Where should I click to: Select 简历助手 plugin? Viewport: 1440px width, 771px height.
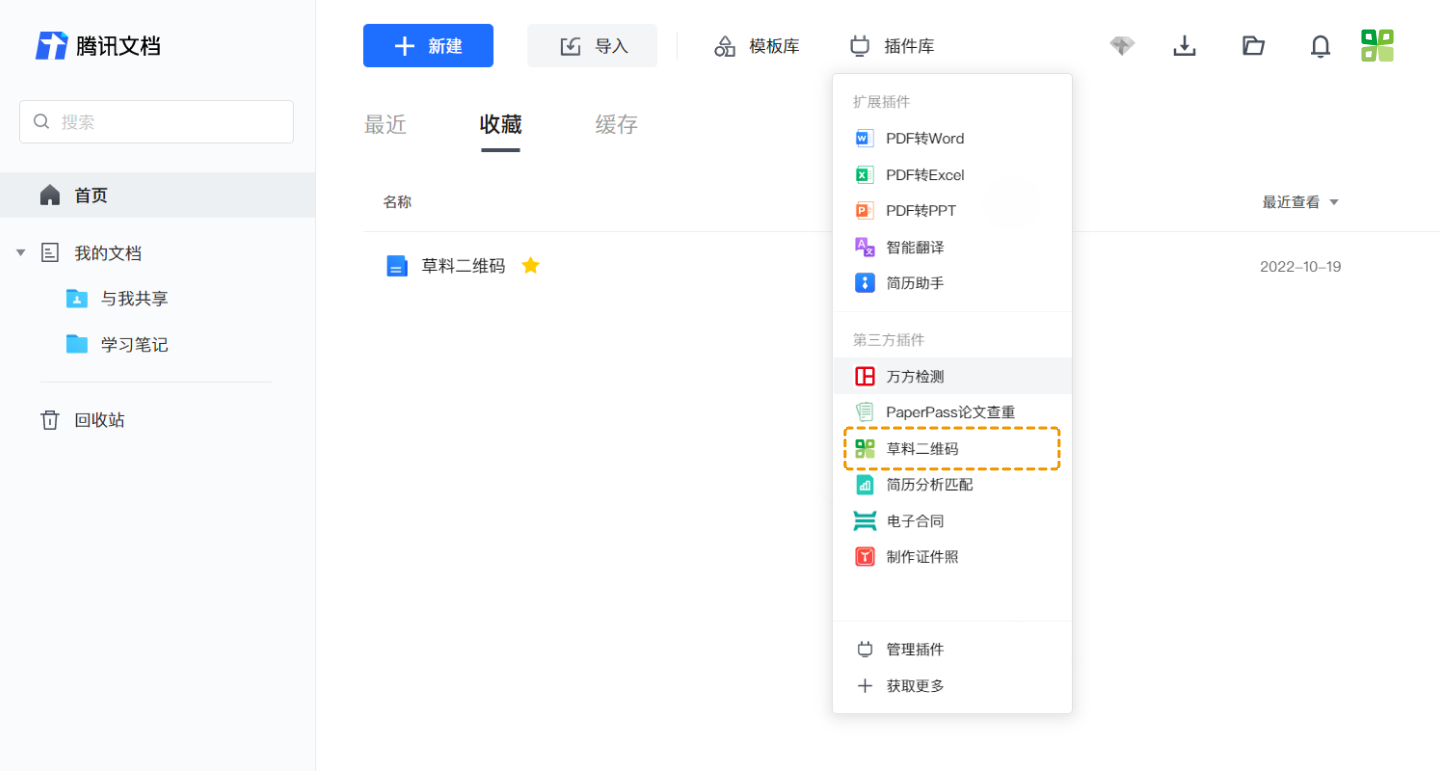click(952, 283)
